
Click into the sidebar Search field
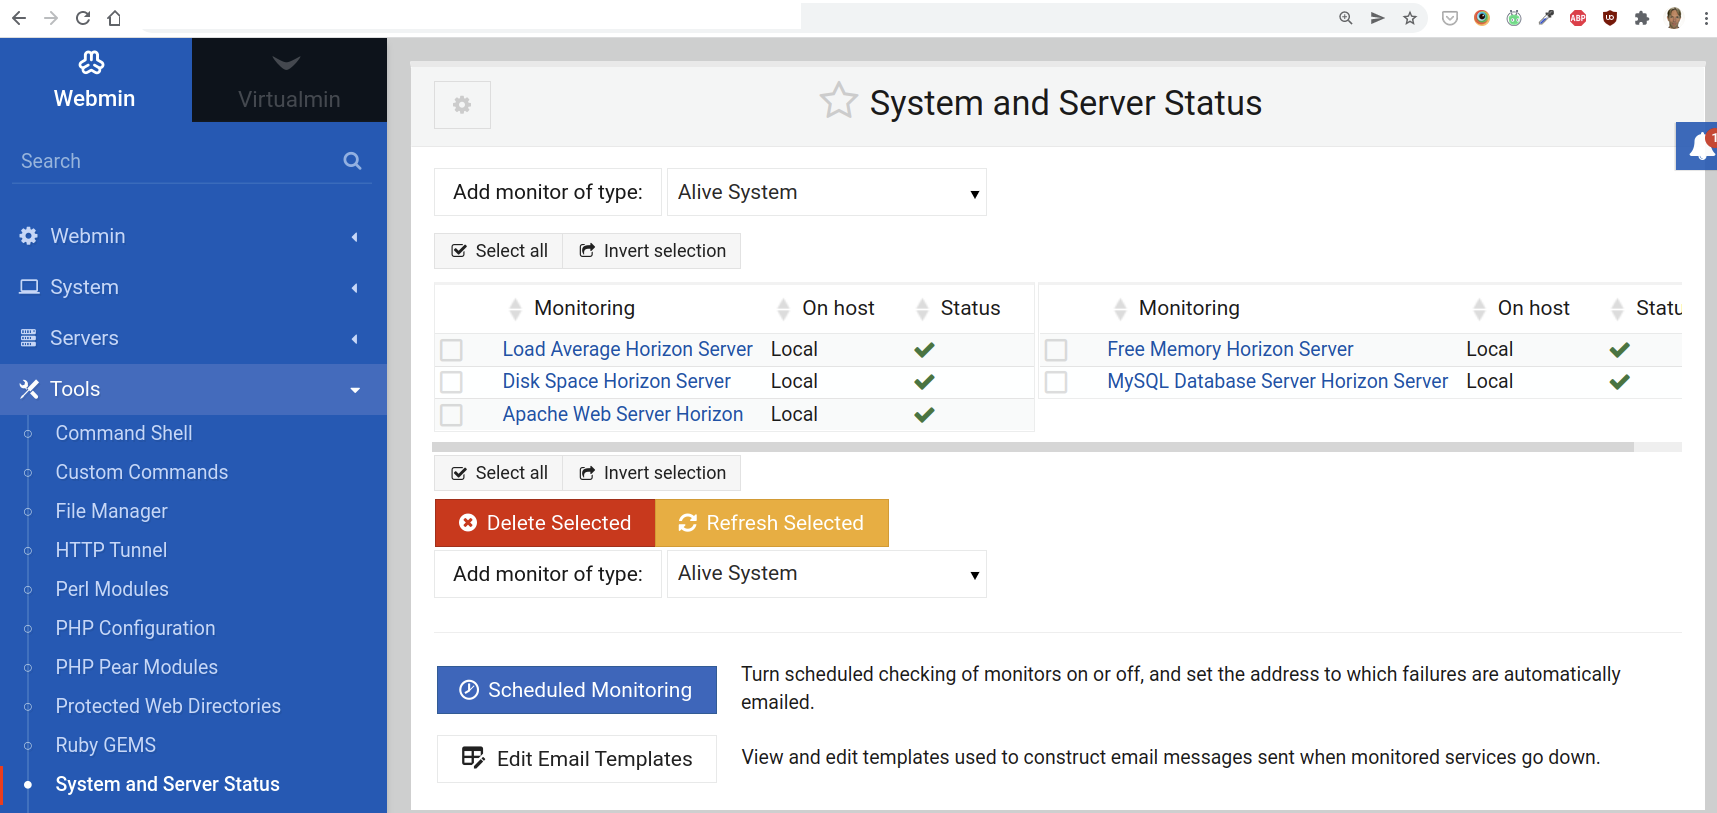pos(175,161)
